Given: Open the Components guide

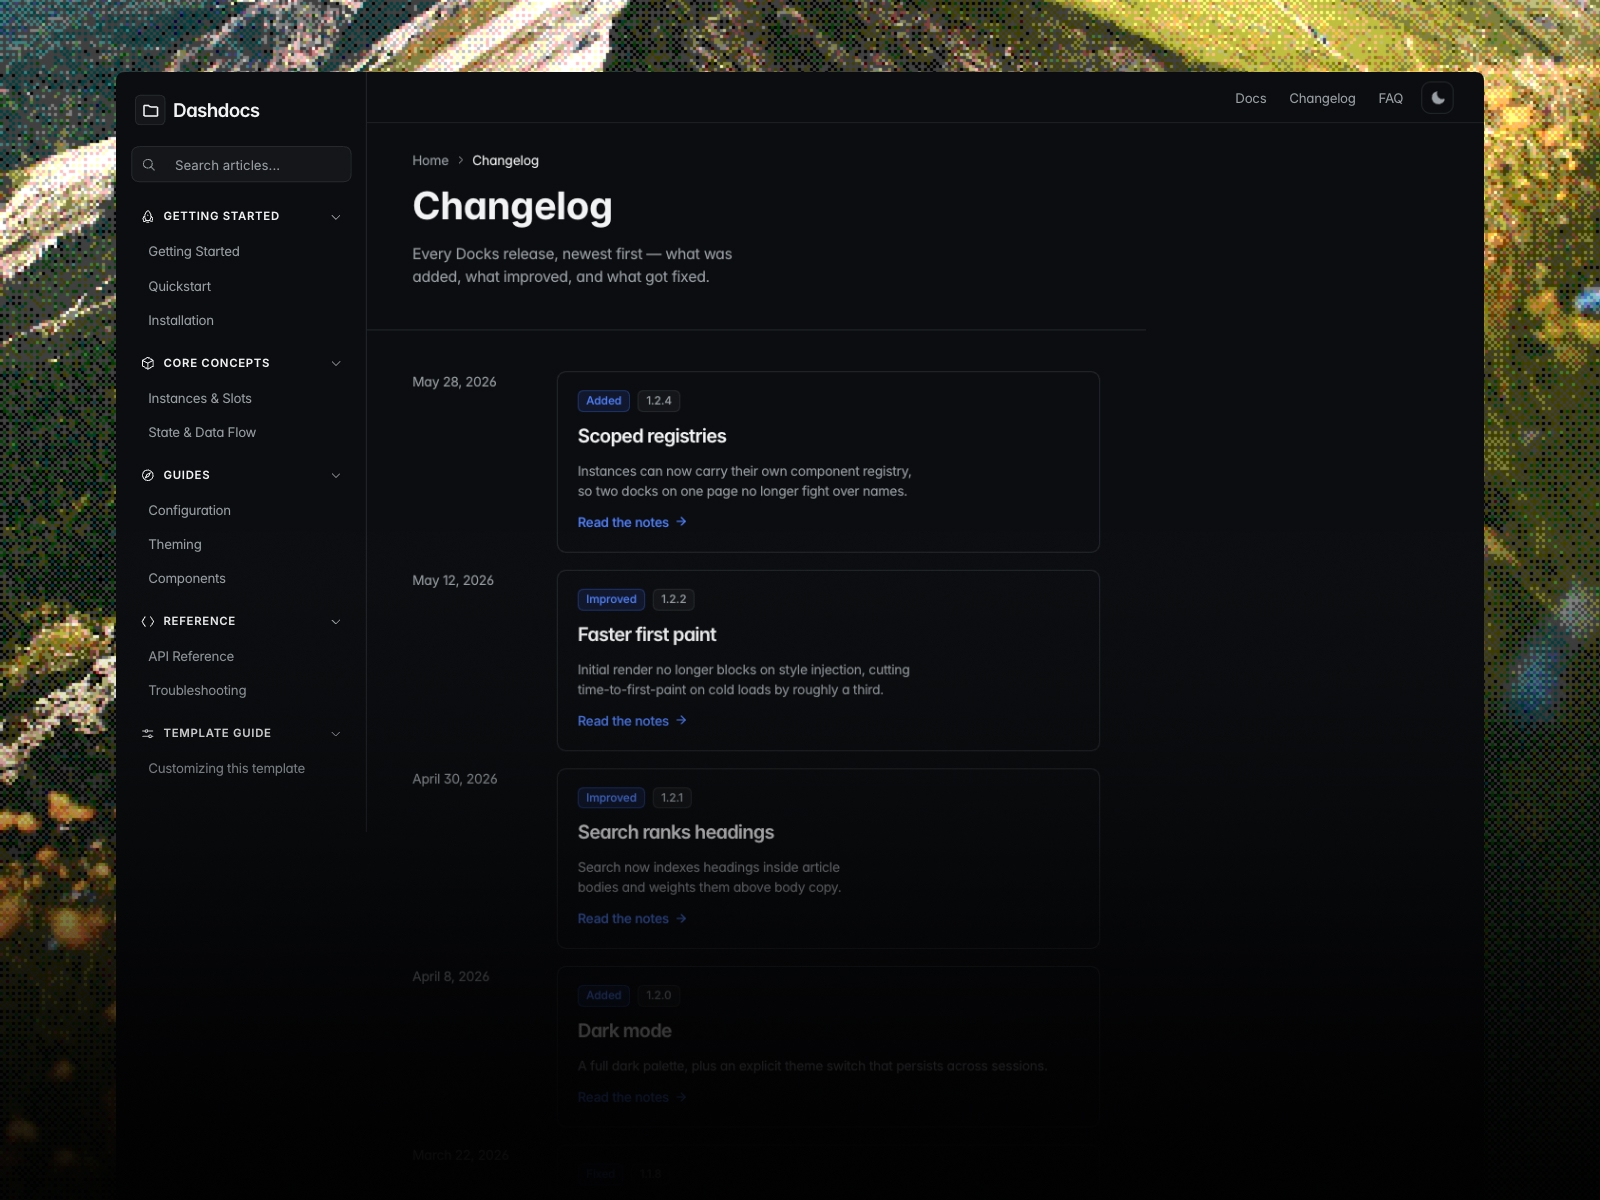Looking at the screenshot, I should 187,578.
